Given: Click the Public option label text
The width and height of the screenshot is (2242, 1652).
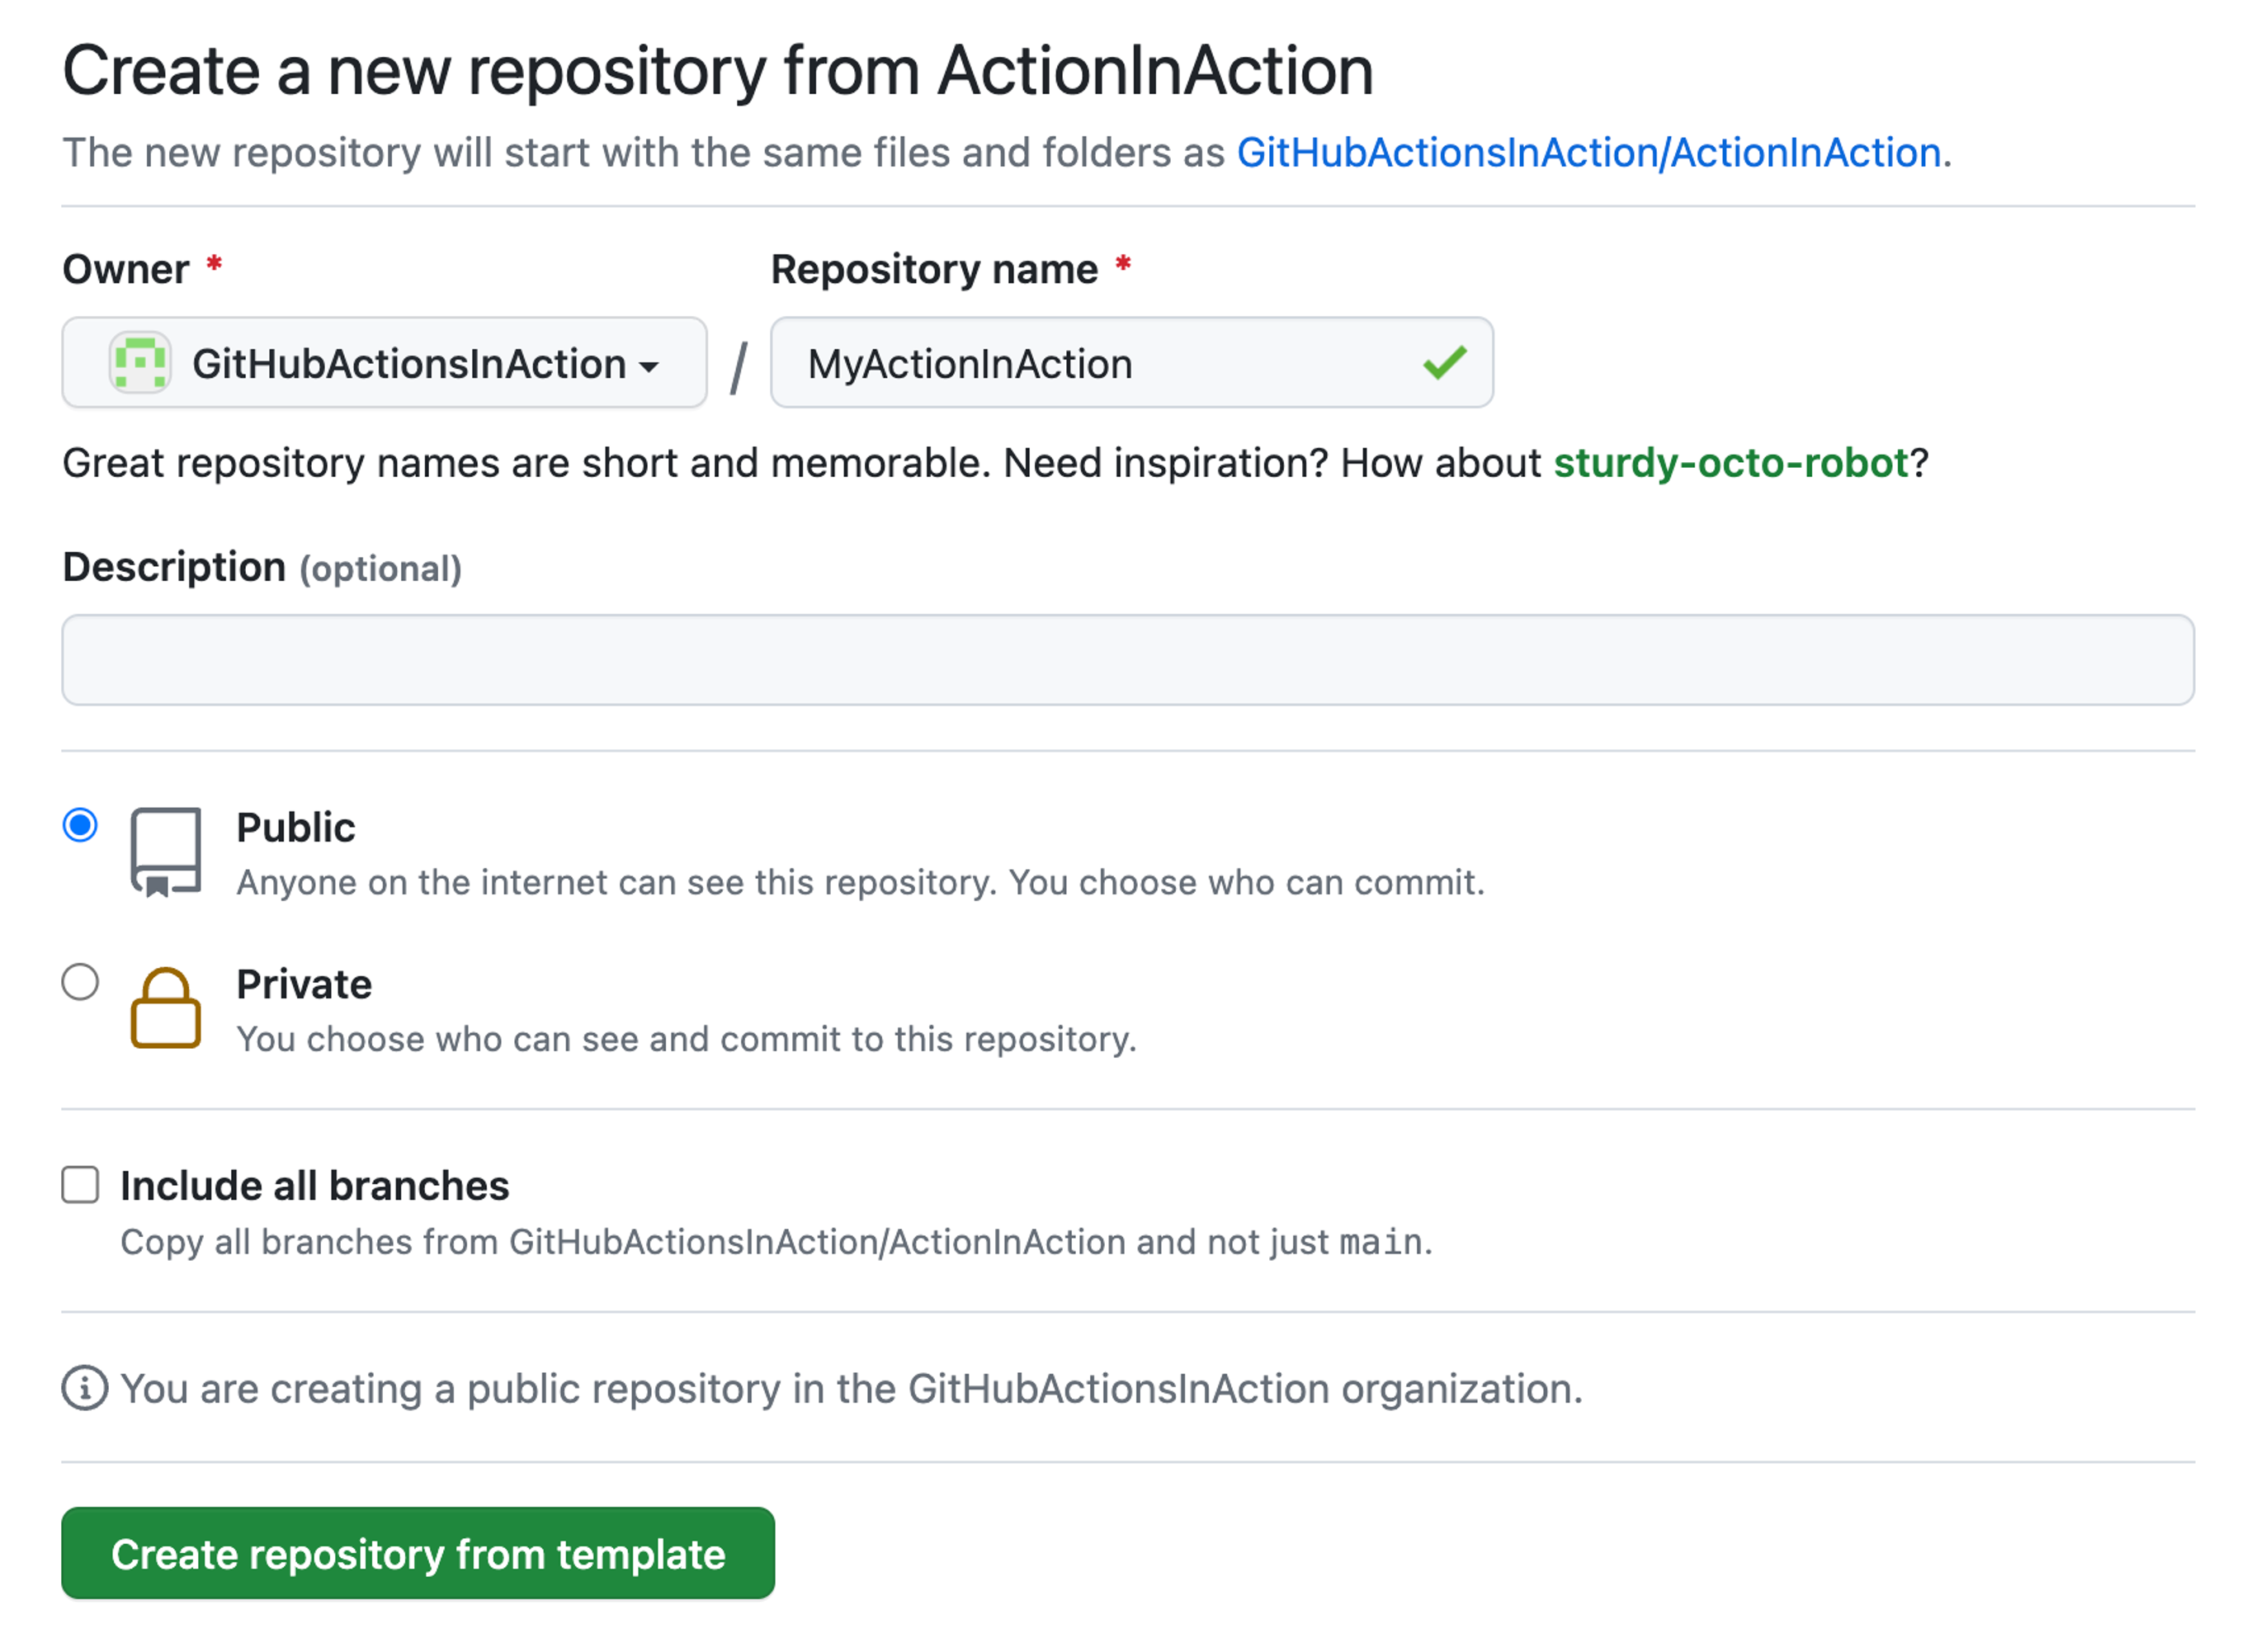Looking at the screenshot, I should tap(295, 825).
